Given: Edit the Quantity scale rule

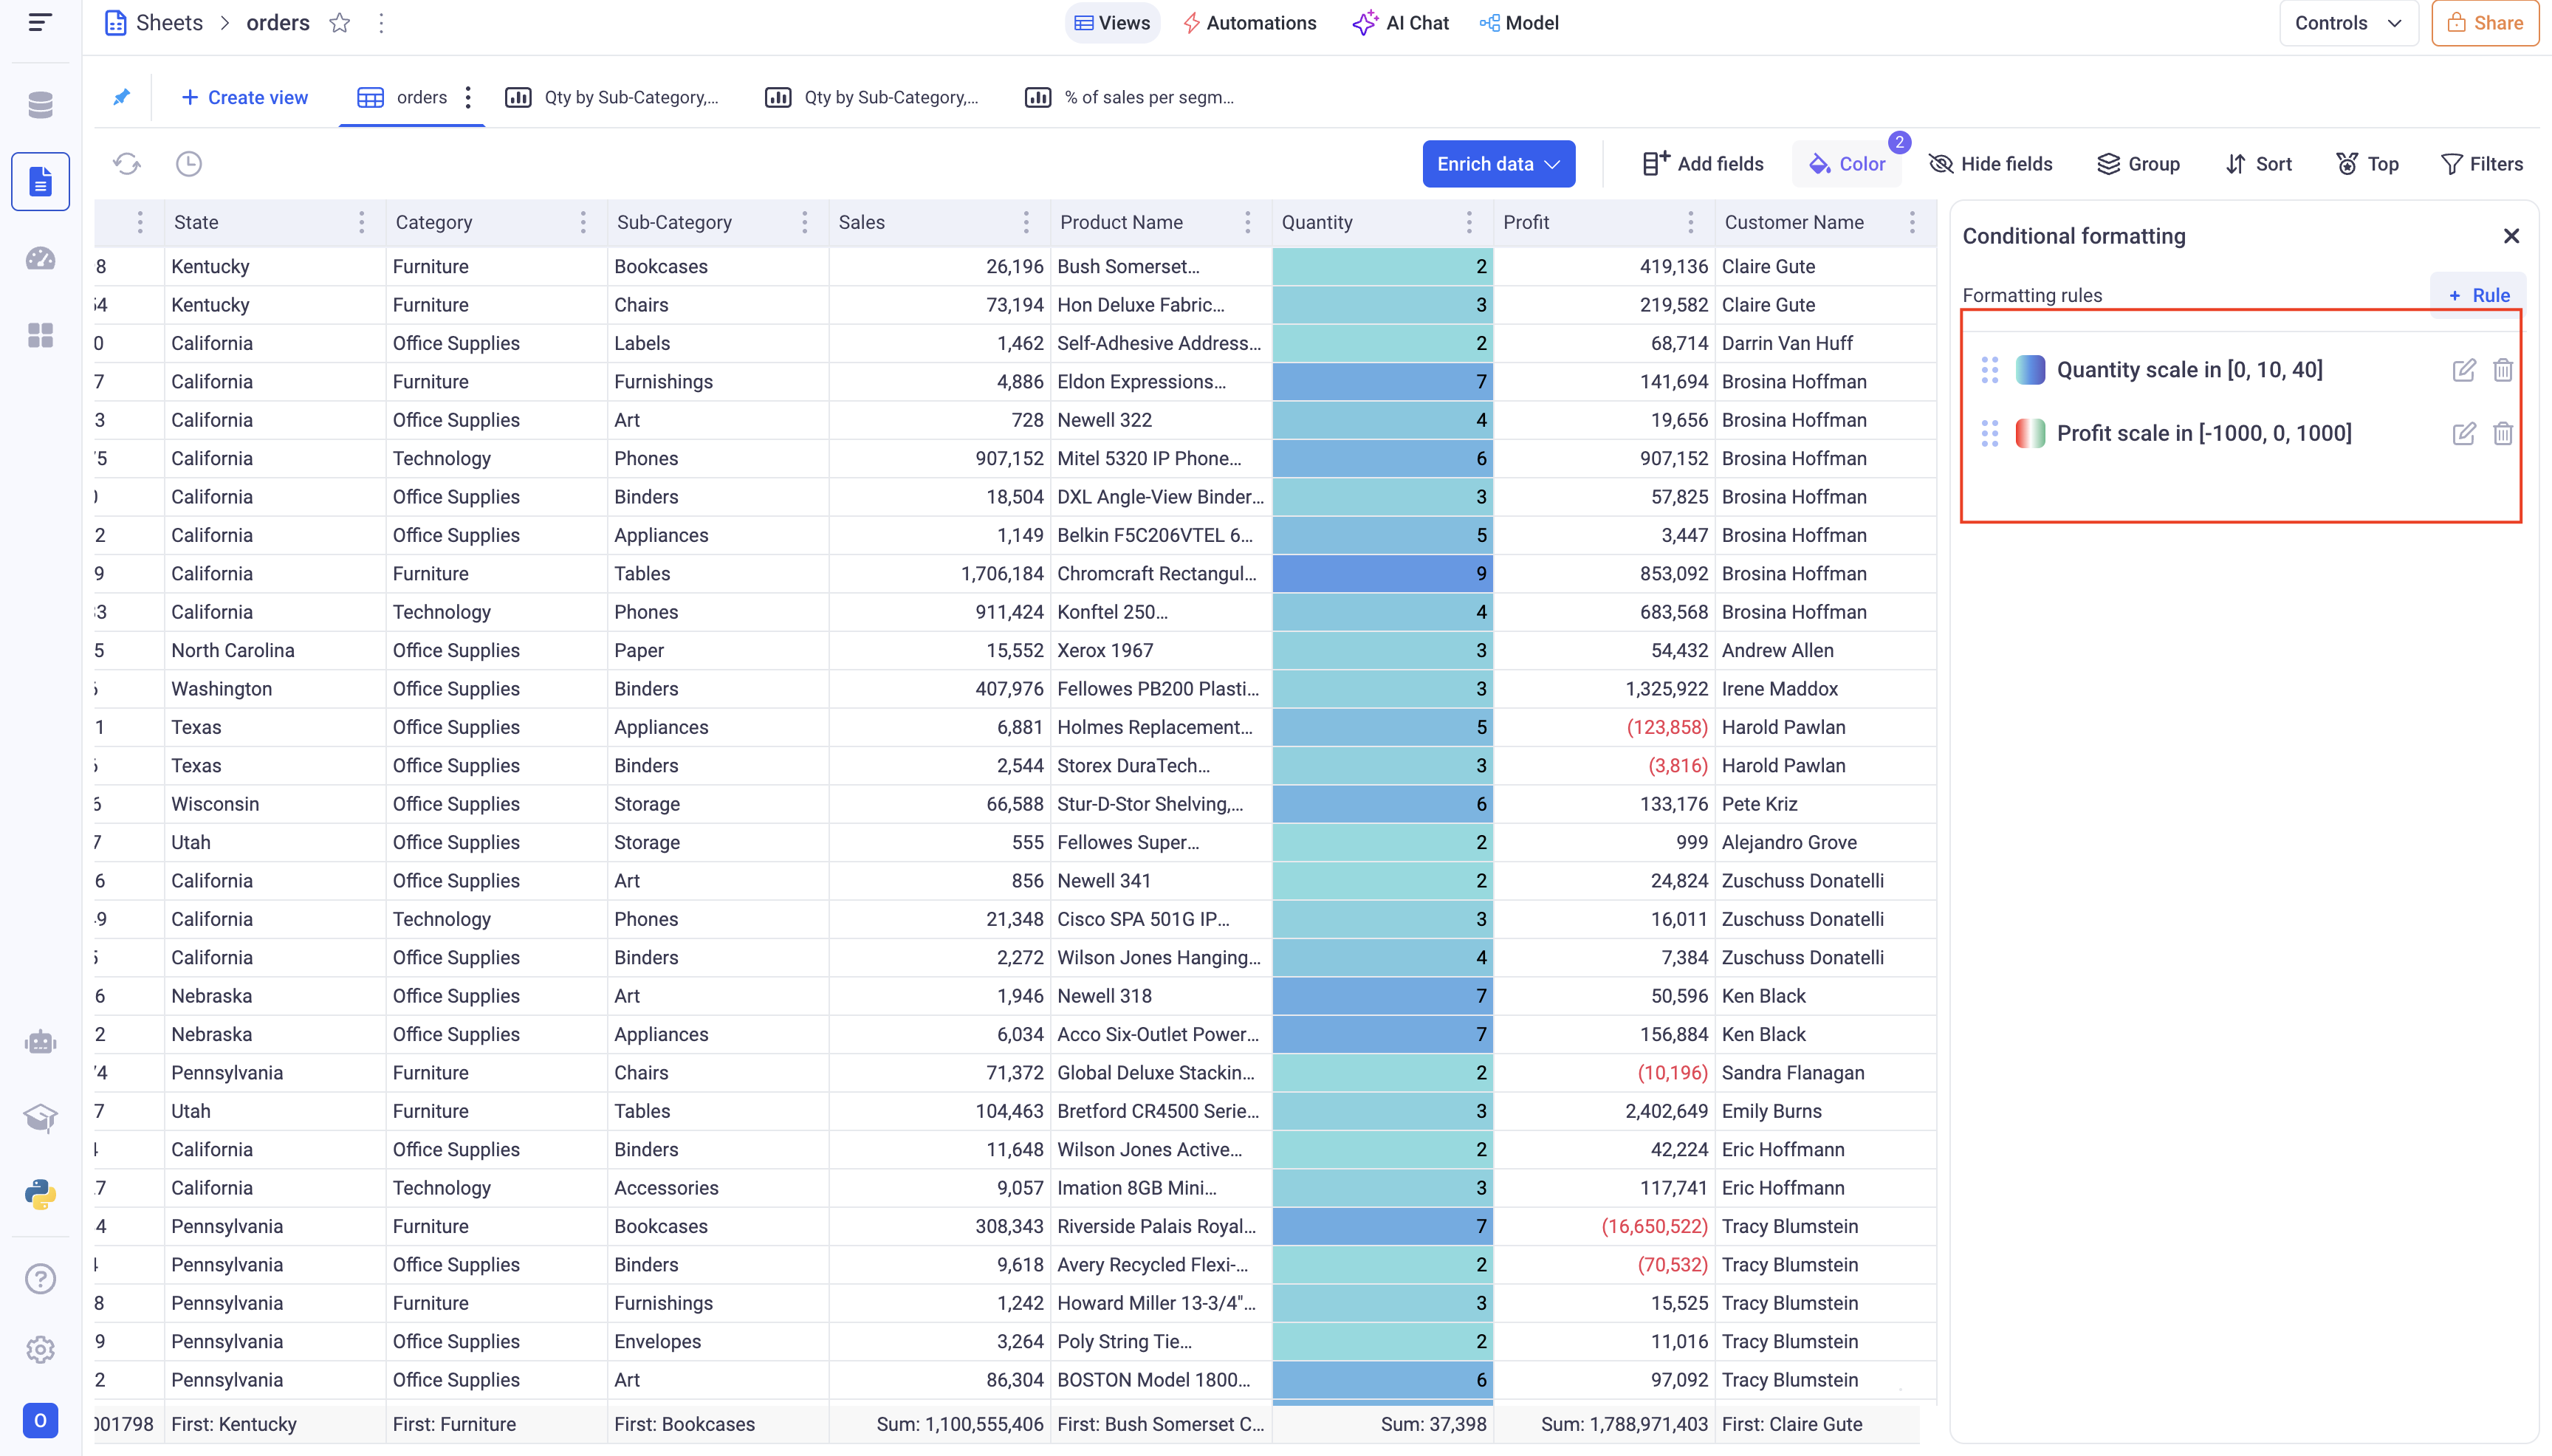Looking at the screenshot, I should pyautogui.click(x=2464, y=370).
